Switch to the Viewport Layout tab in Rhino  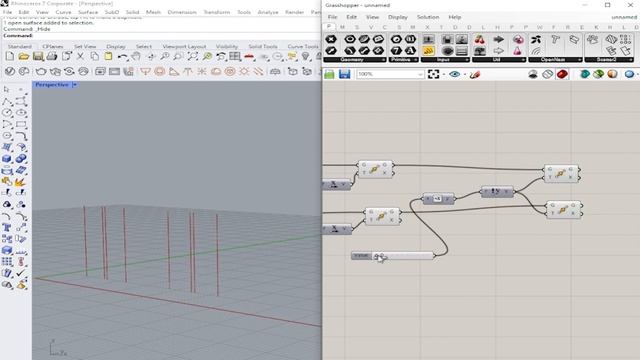point(184,47)
